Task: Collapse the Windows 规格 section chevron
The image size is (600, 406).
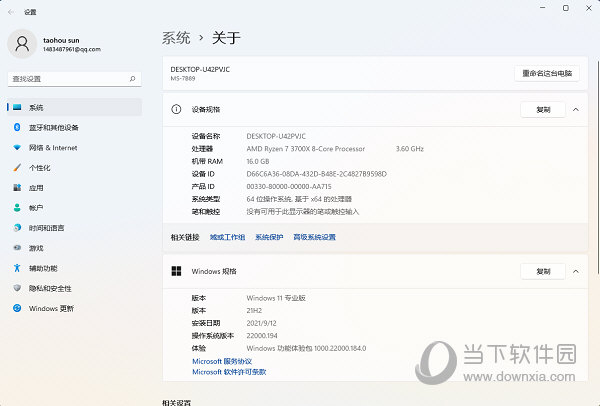Action: (576, 271)
